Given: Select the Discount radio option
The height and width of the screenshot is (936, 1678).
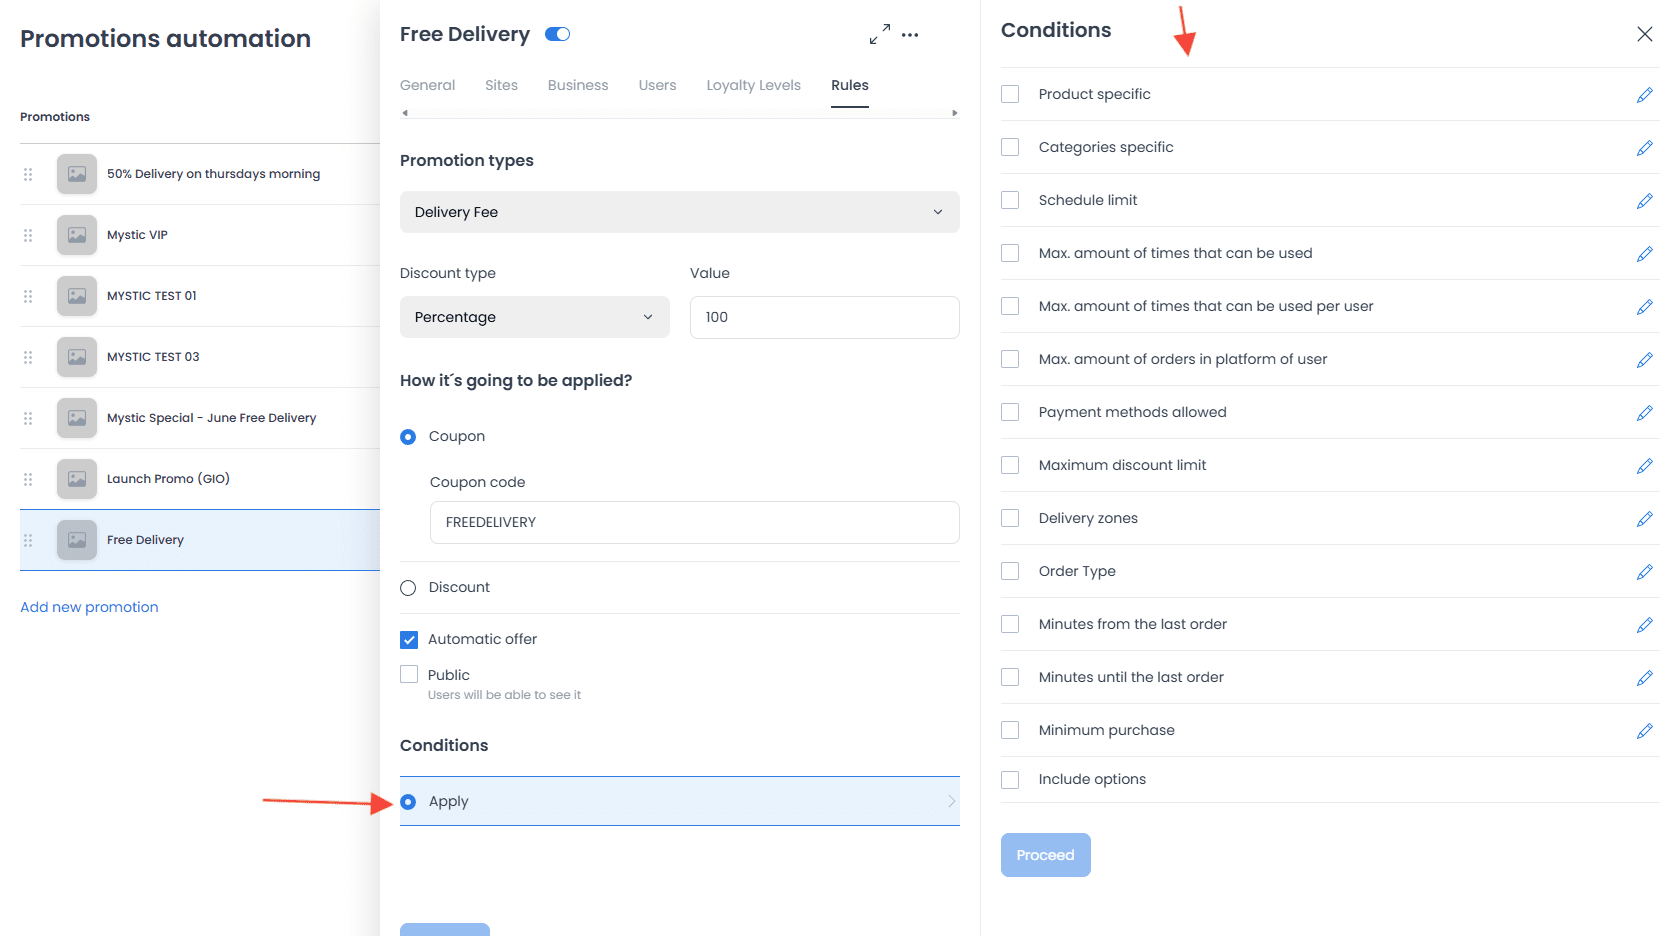Looking at the screenshot, I should click(408, 588).
